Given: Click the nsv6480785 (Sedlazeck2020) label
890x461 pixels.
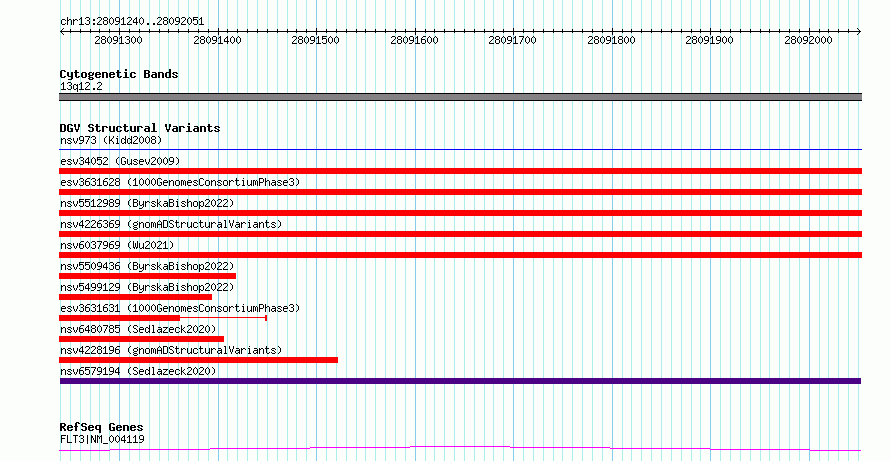Looking at the screenshot, I should tap(138, 329).
